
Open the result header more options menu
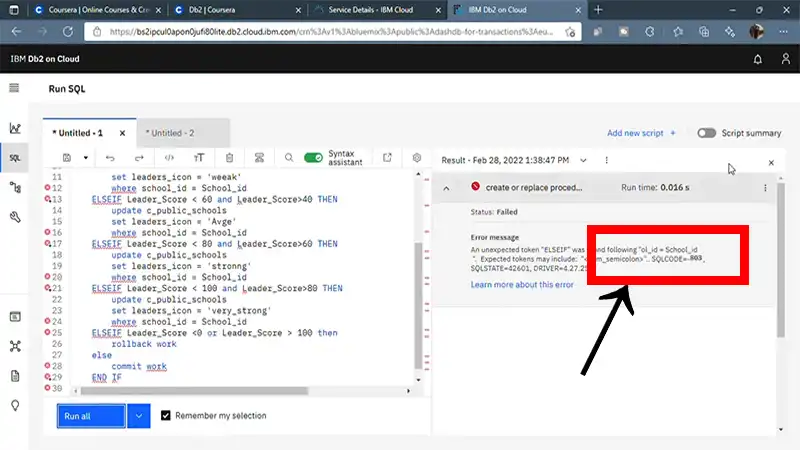click(607, 160)
